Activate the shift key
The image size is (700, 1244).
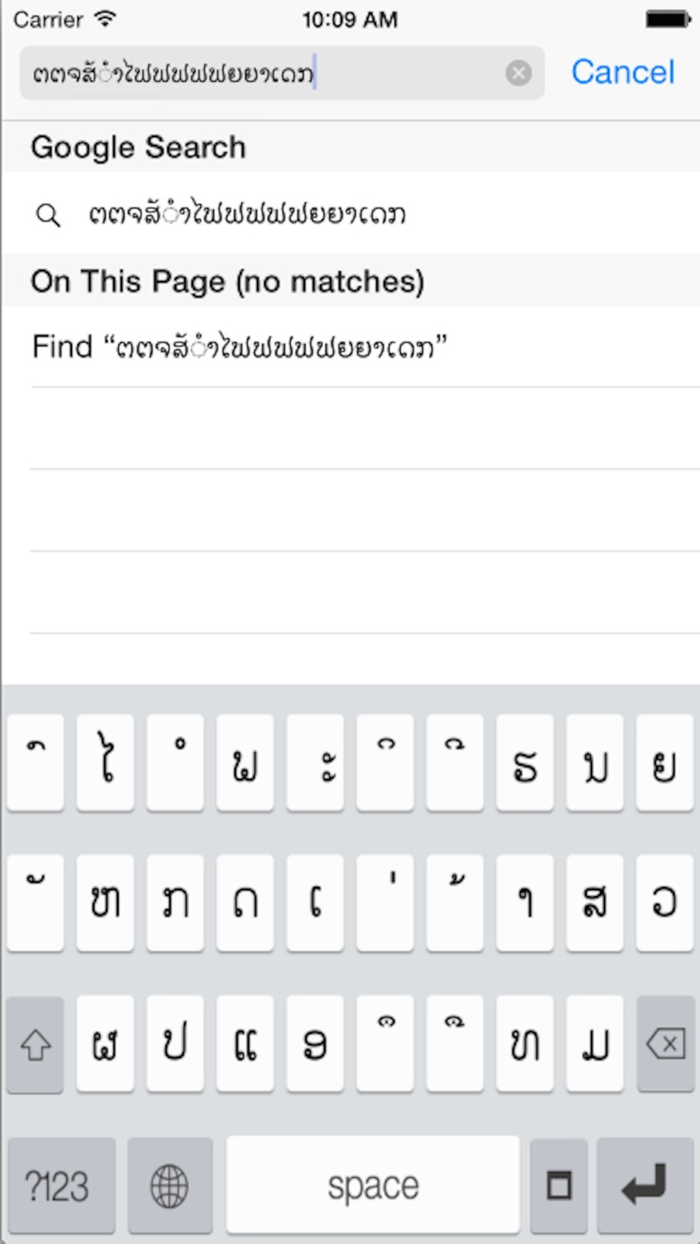click(35, 1045)
